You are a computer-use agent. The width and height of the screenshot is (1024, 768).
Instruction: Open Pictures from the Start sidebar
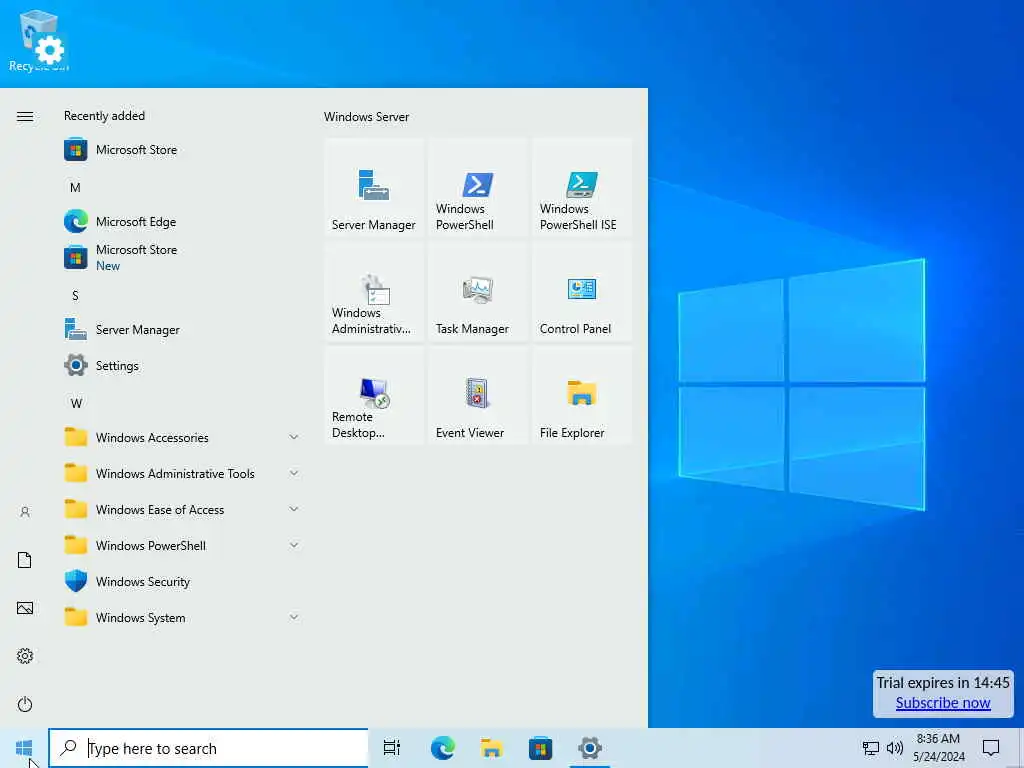point(25,608)
